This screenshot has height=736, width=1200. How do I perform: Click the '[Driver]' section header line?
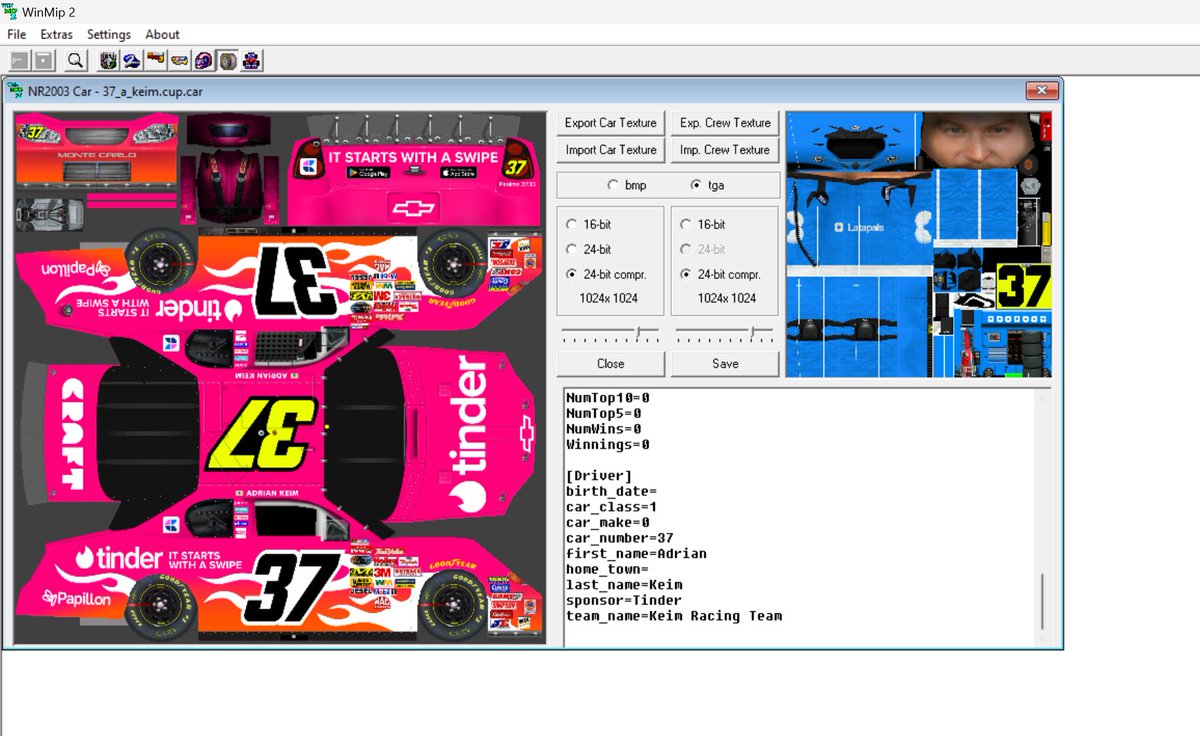tap(597, 475)
